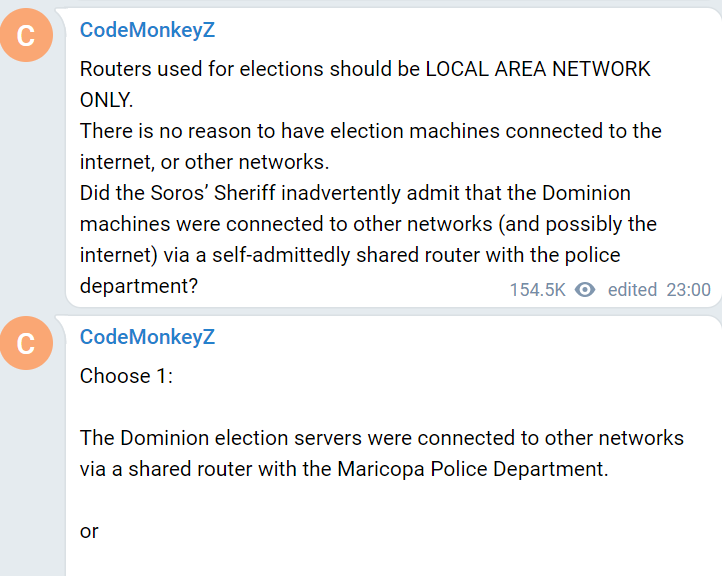Click the 23:00 timestamp
This screenshot has width=722, height=576.
click(688, 290)
